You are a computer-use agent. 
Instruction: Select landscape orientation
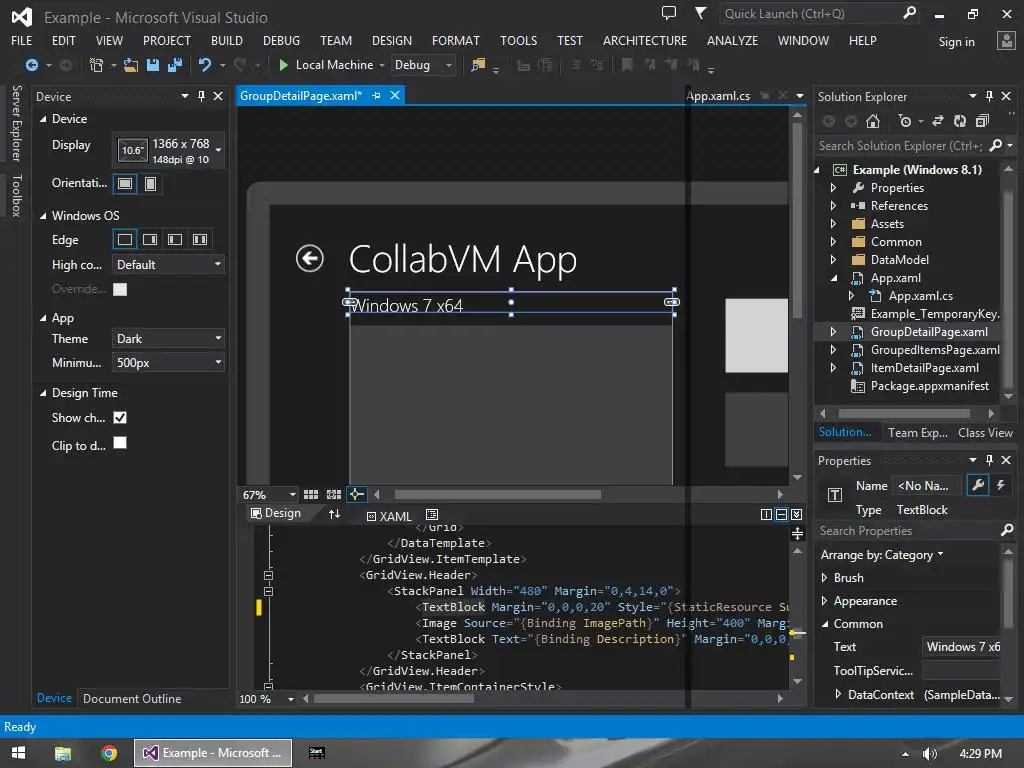click(125, 184)
